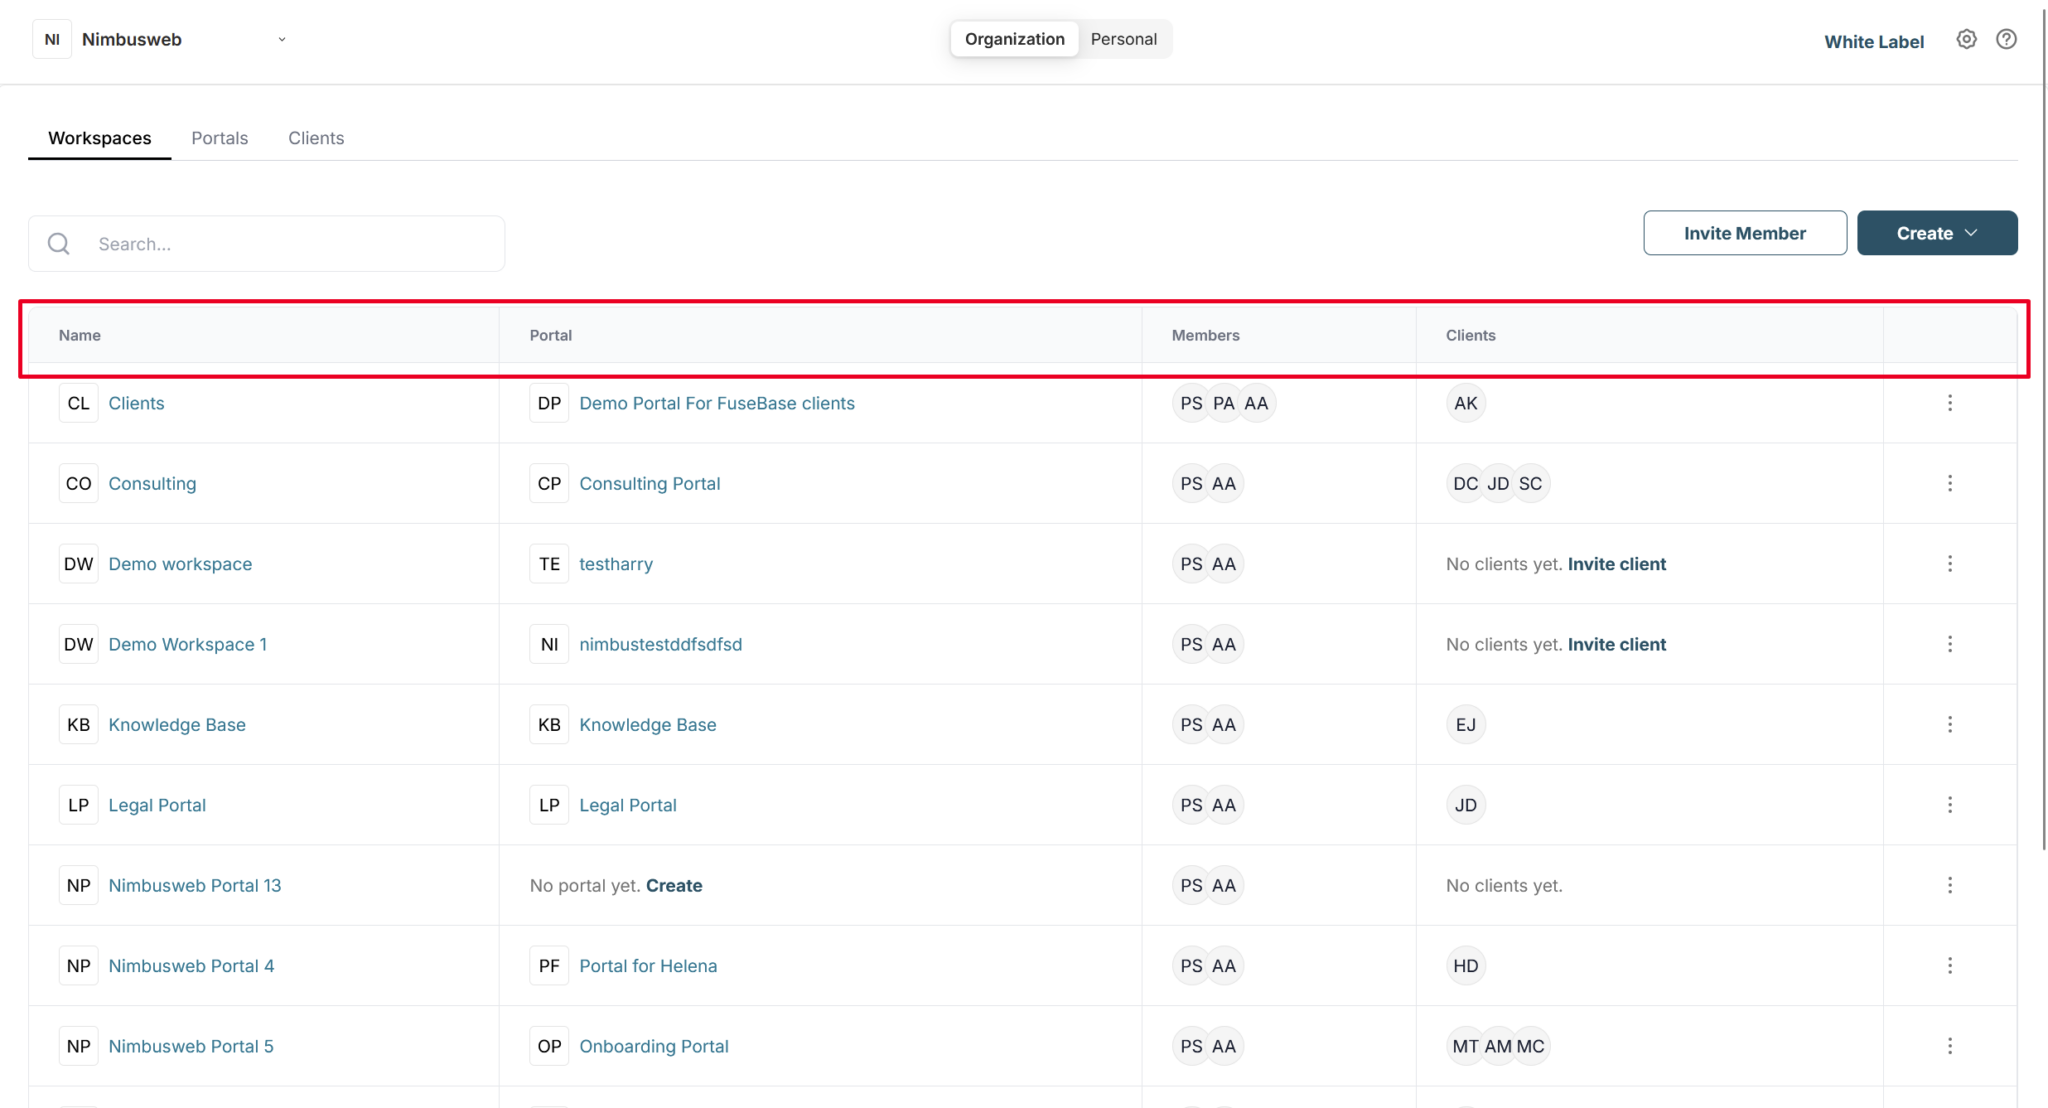Click the search magnifier icon
Image resolution: width=2048 pixels, height=1108 pixels.
pyautogui.click(x=58, y=243)
